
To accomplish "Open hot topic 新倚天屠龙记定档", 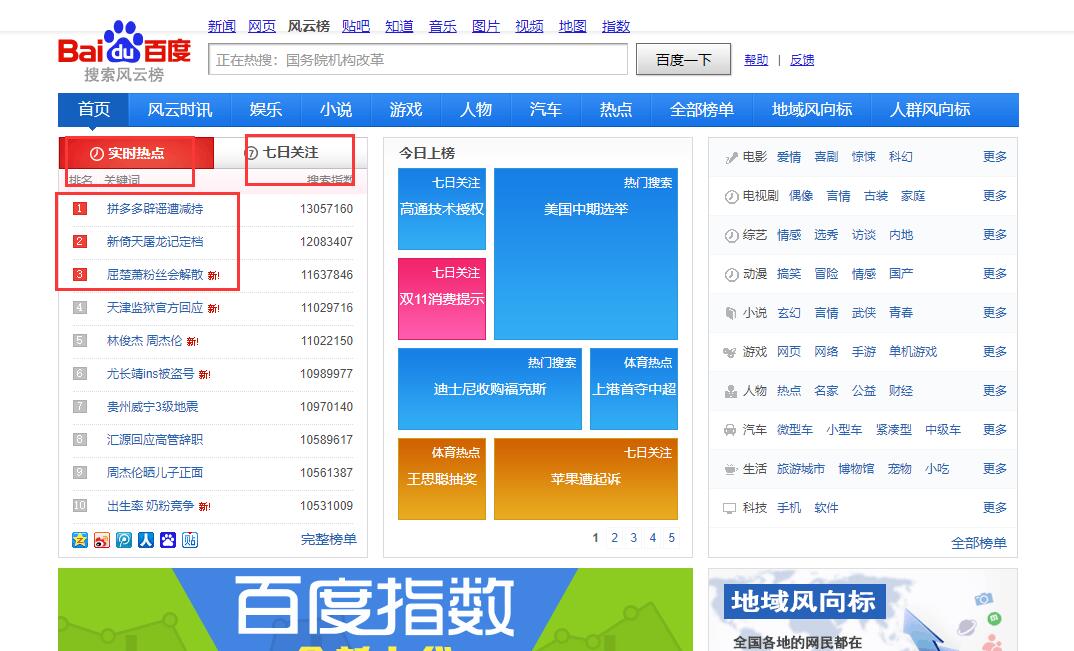I will pos(155,242).
